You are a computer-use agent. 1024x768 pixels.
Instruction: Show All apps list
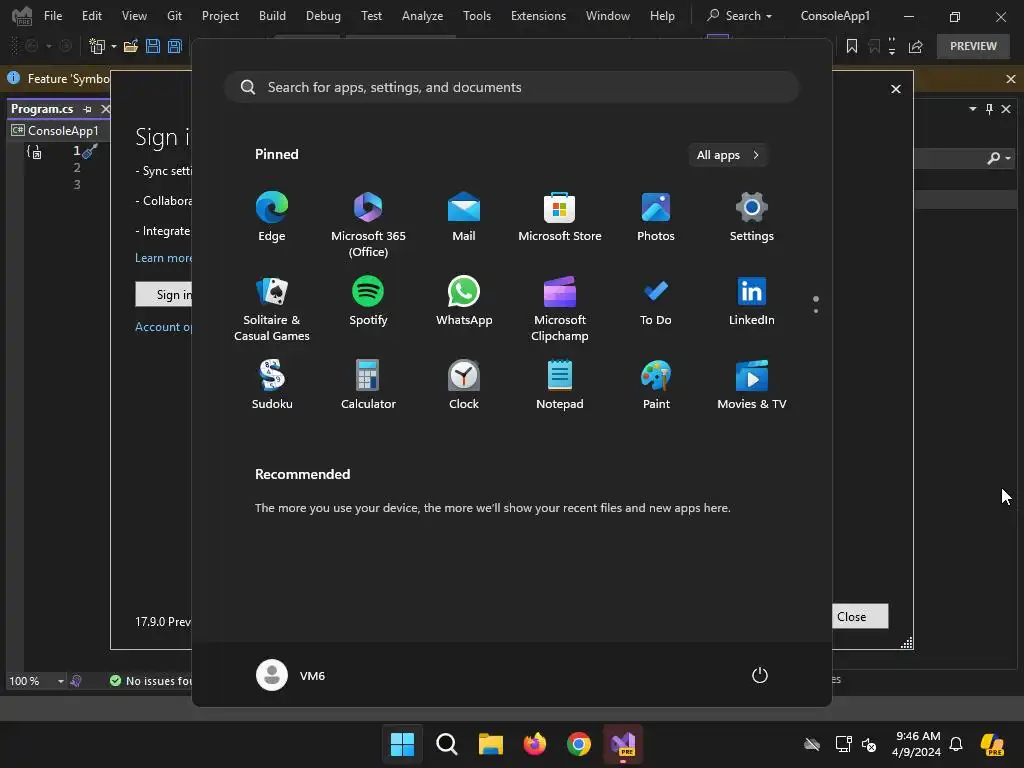coord(728,155)
